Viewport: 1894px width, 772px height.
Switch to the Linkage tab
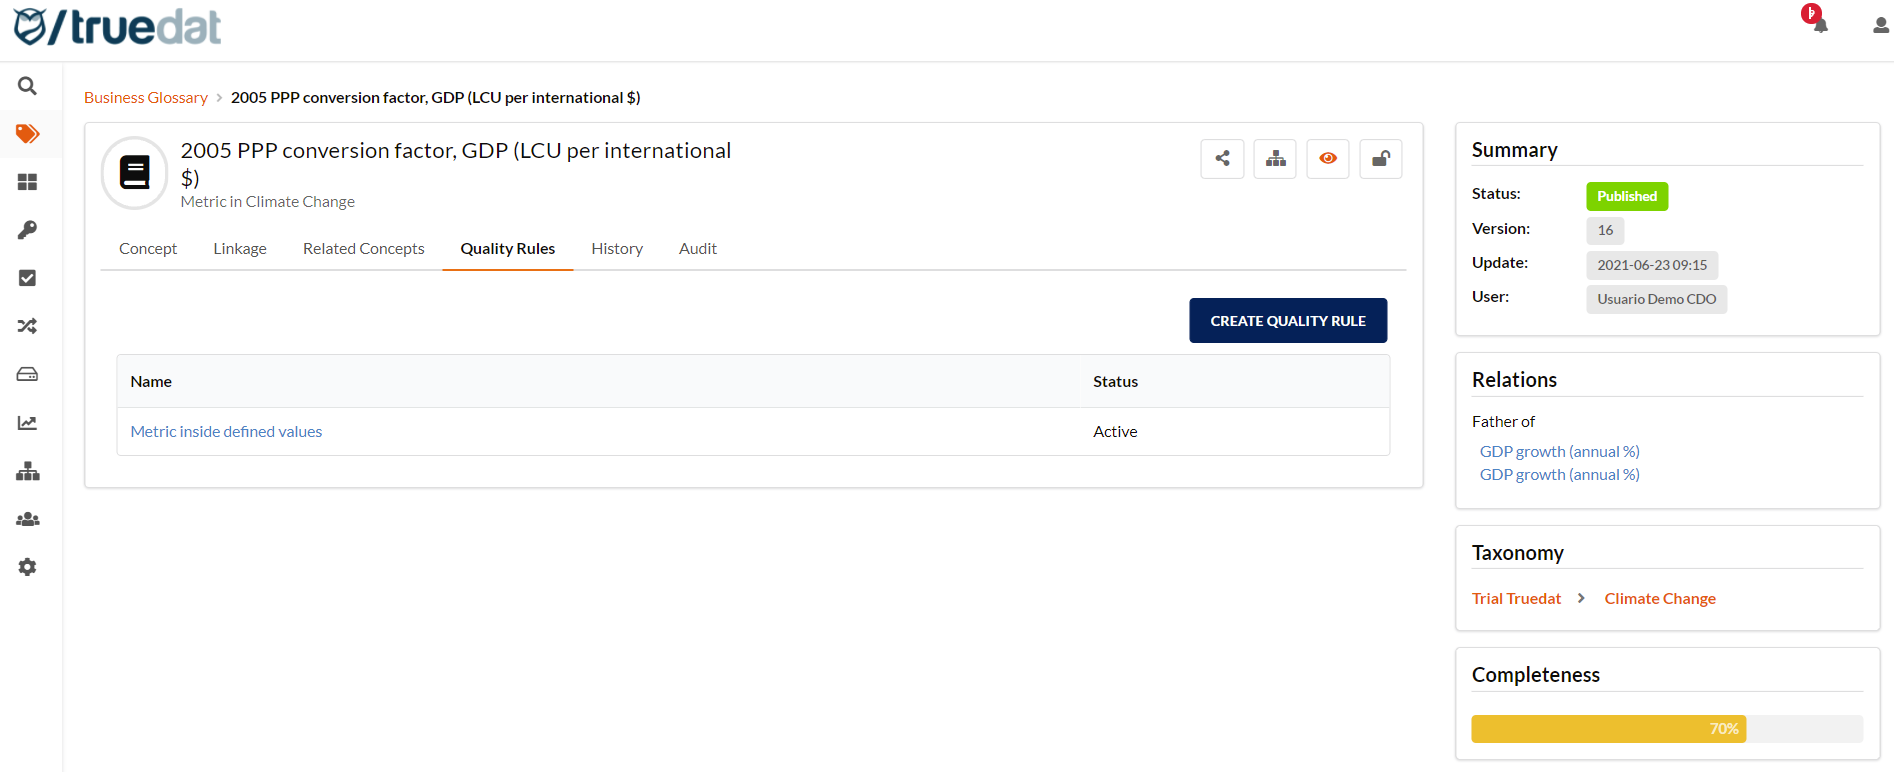click(x=240, y=249)
